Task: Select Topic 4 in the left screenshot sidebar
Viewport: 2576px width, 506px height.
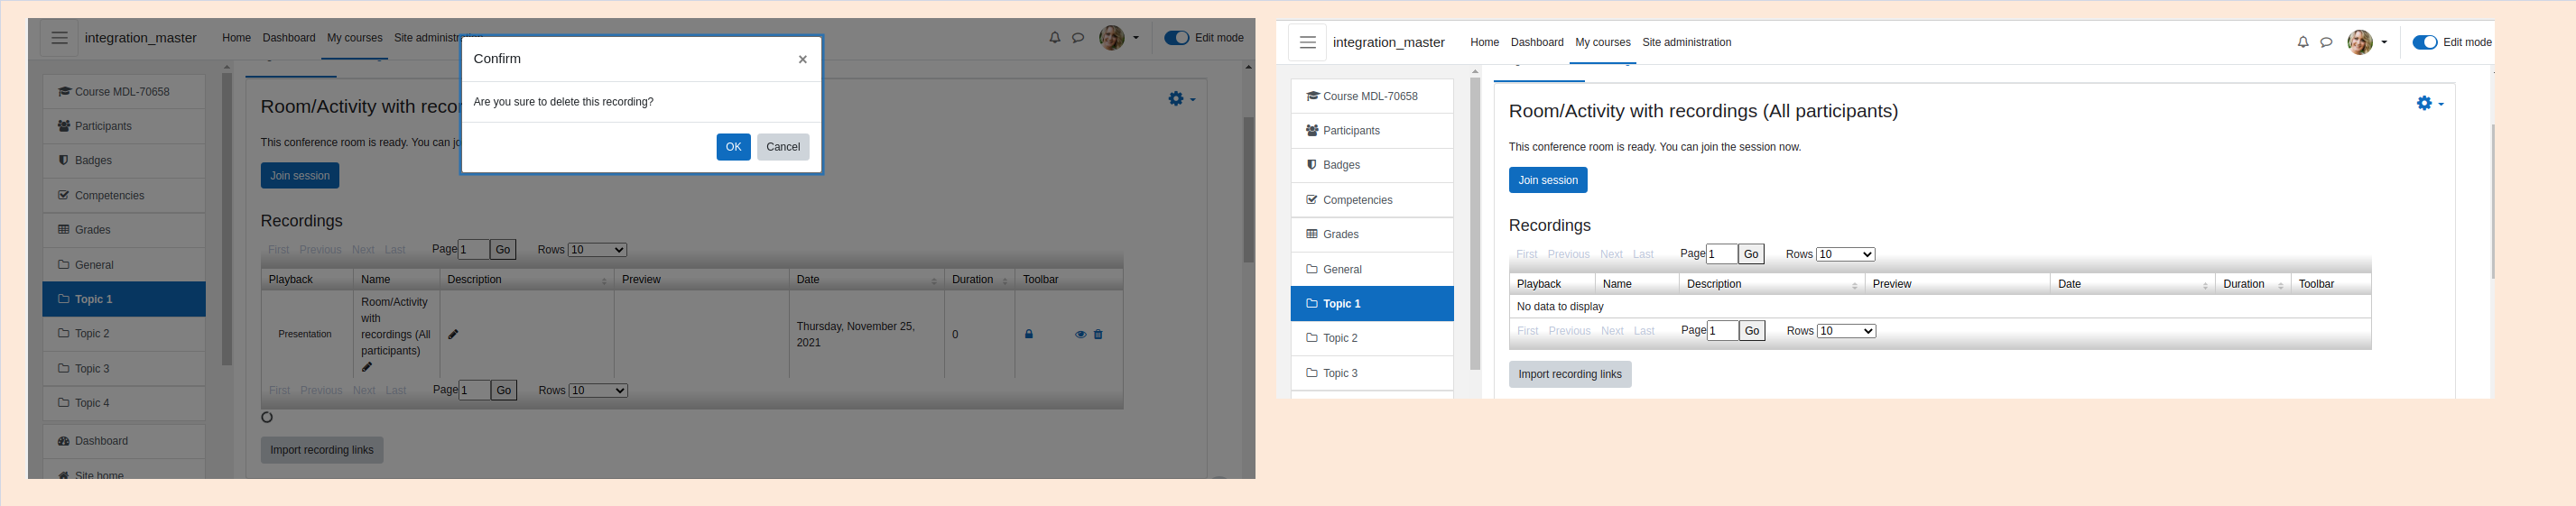Action: click(x=124, y=403)
